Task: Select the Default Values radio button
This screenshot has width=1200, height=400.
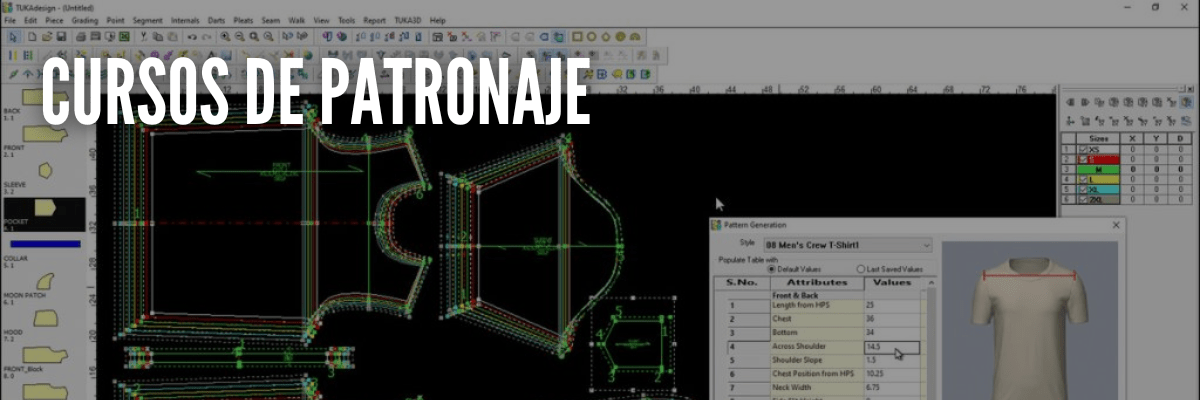Action: pos(771,269)
